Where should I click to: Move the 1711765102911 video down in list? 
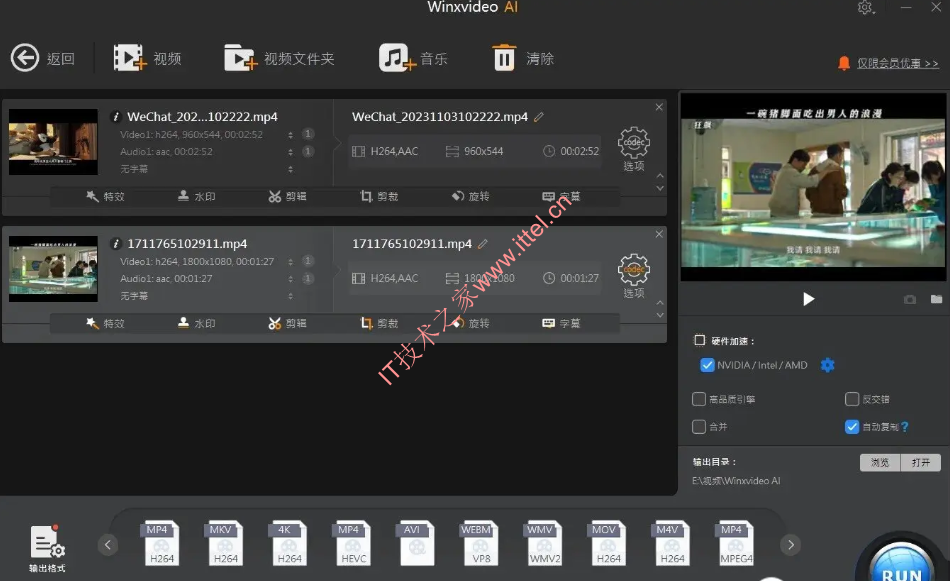click(660, 315)
